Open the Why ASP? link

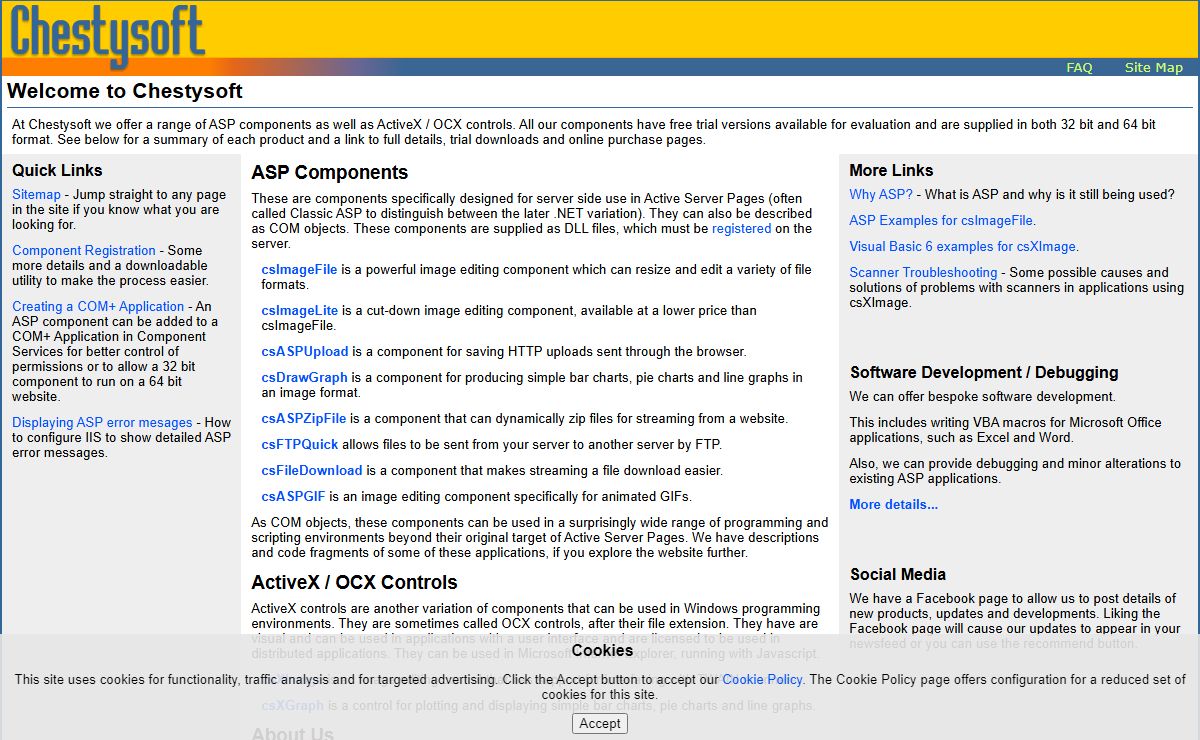[881, 195]
